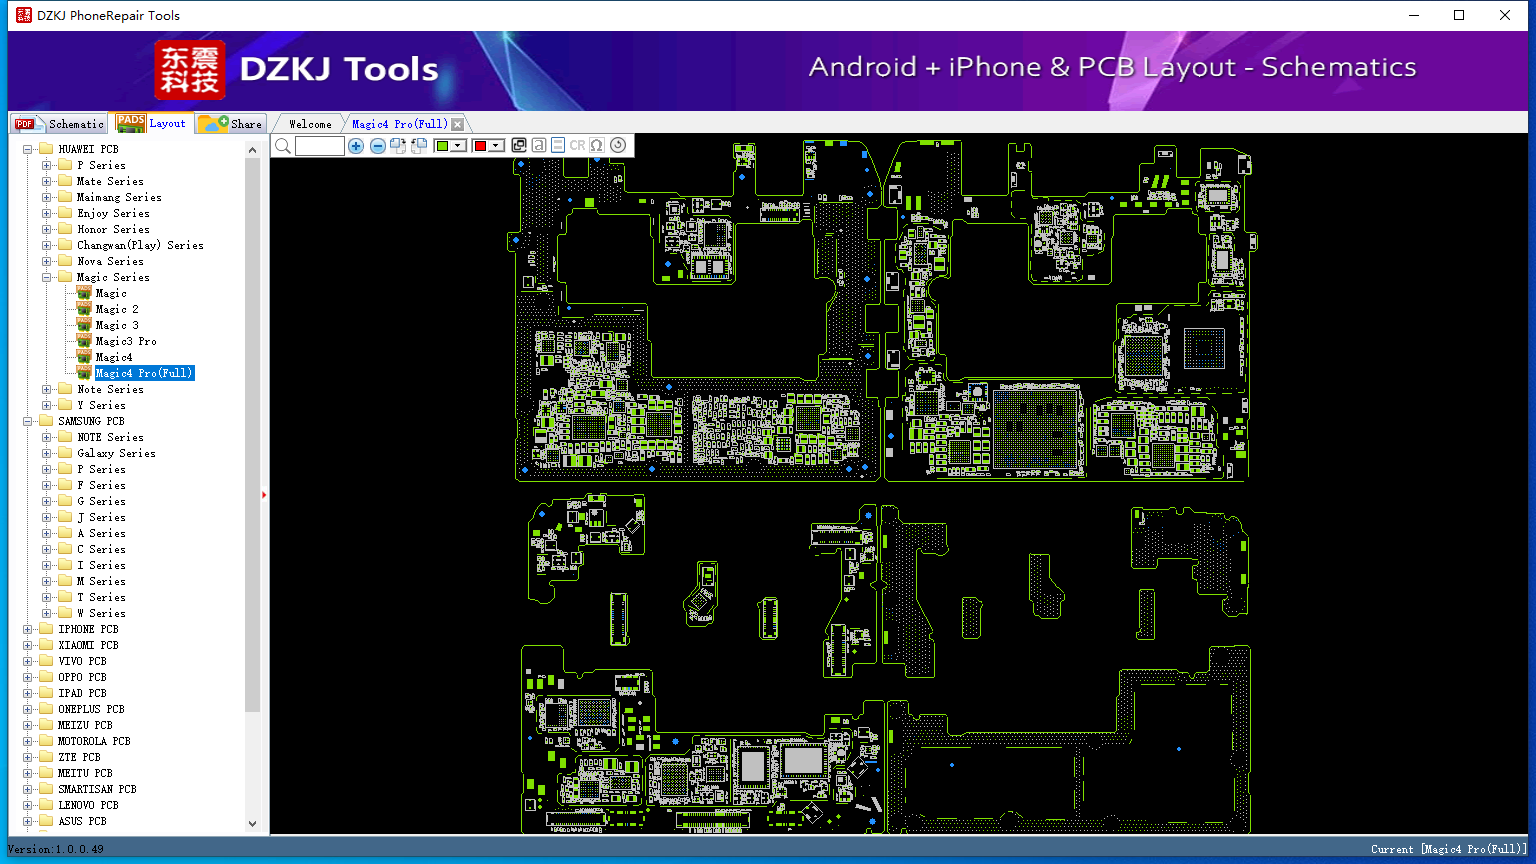This screenshot has width=1536, height=864.
Task: Switch to the Layout tab
Action: [151, 123]
